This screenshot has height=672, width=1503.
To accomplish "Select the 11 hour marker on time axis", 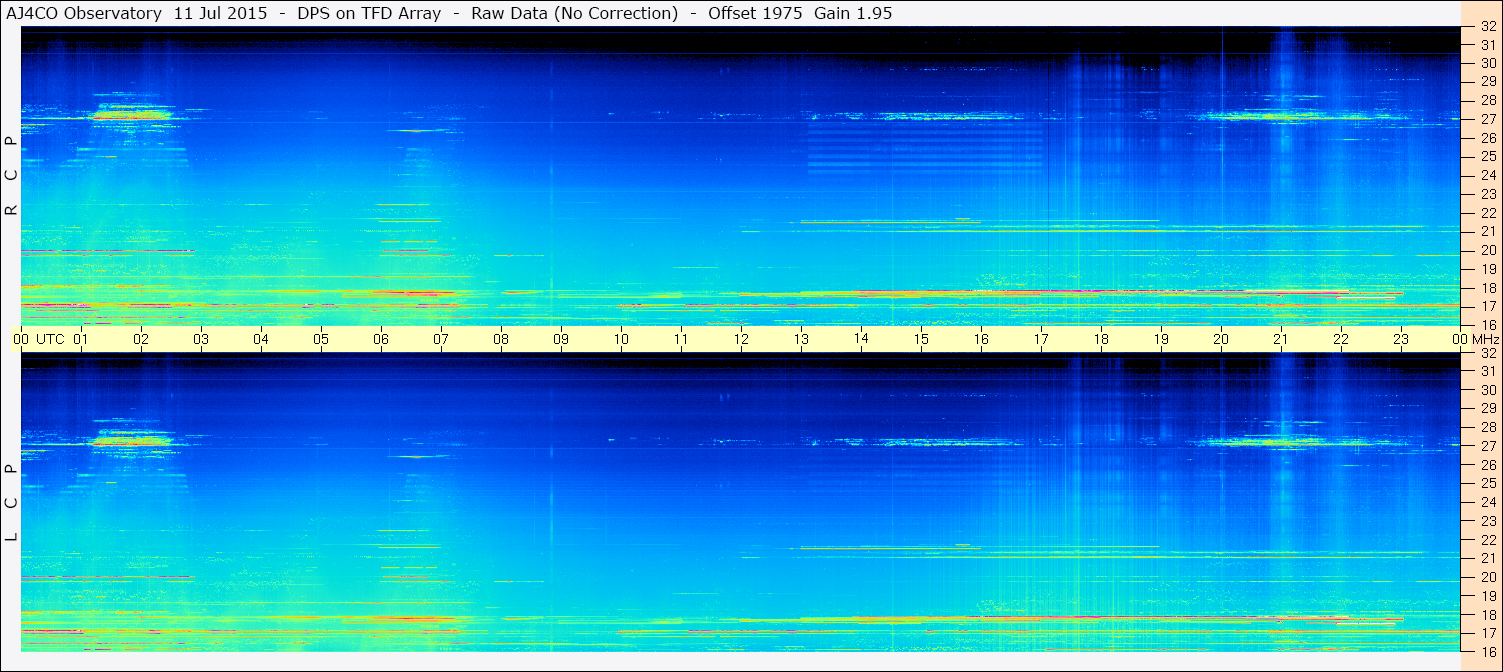I will point(681,339).
